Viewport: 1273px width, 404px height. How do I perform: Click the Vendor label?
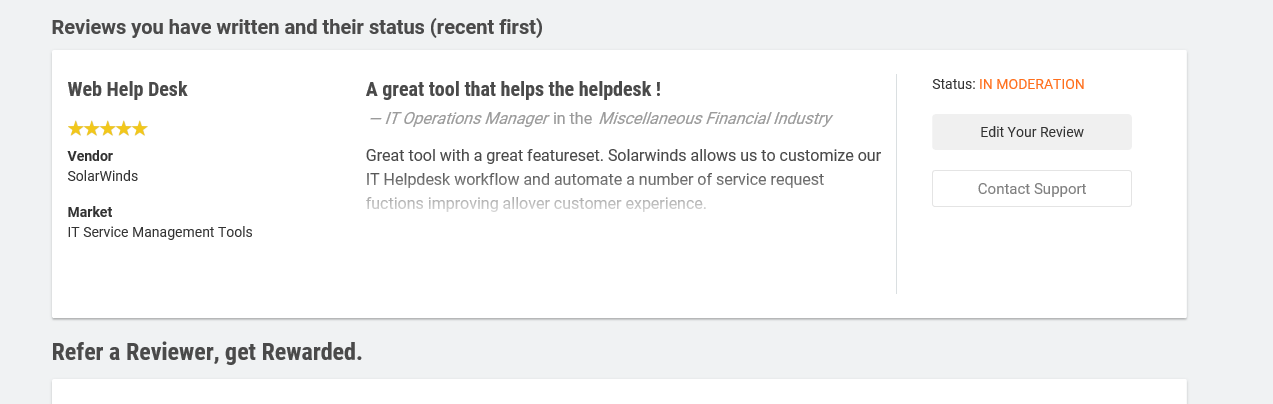click(x=90, y=156)
